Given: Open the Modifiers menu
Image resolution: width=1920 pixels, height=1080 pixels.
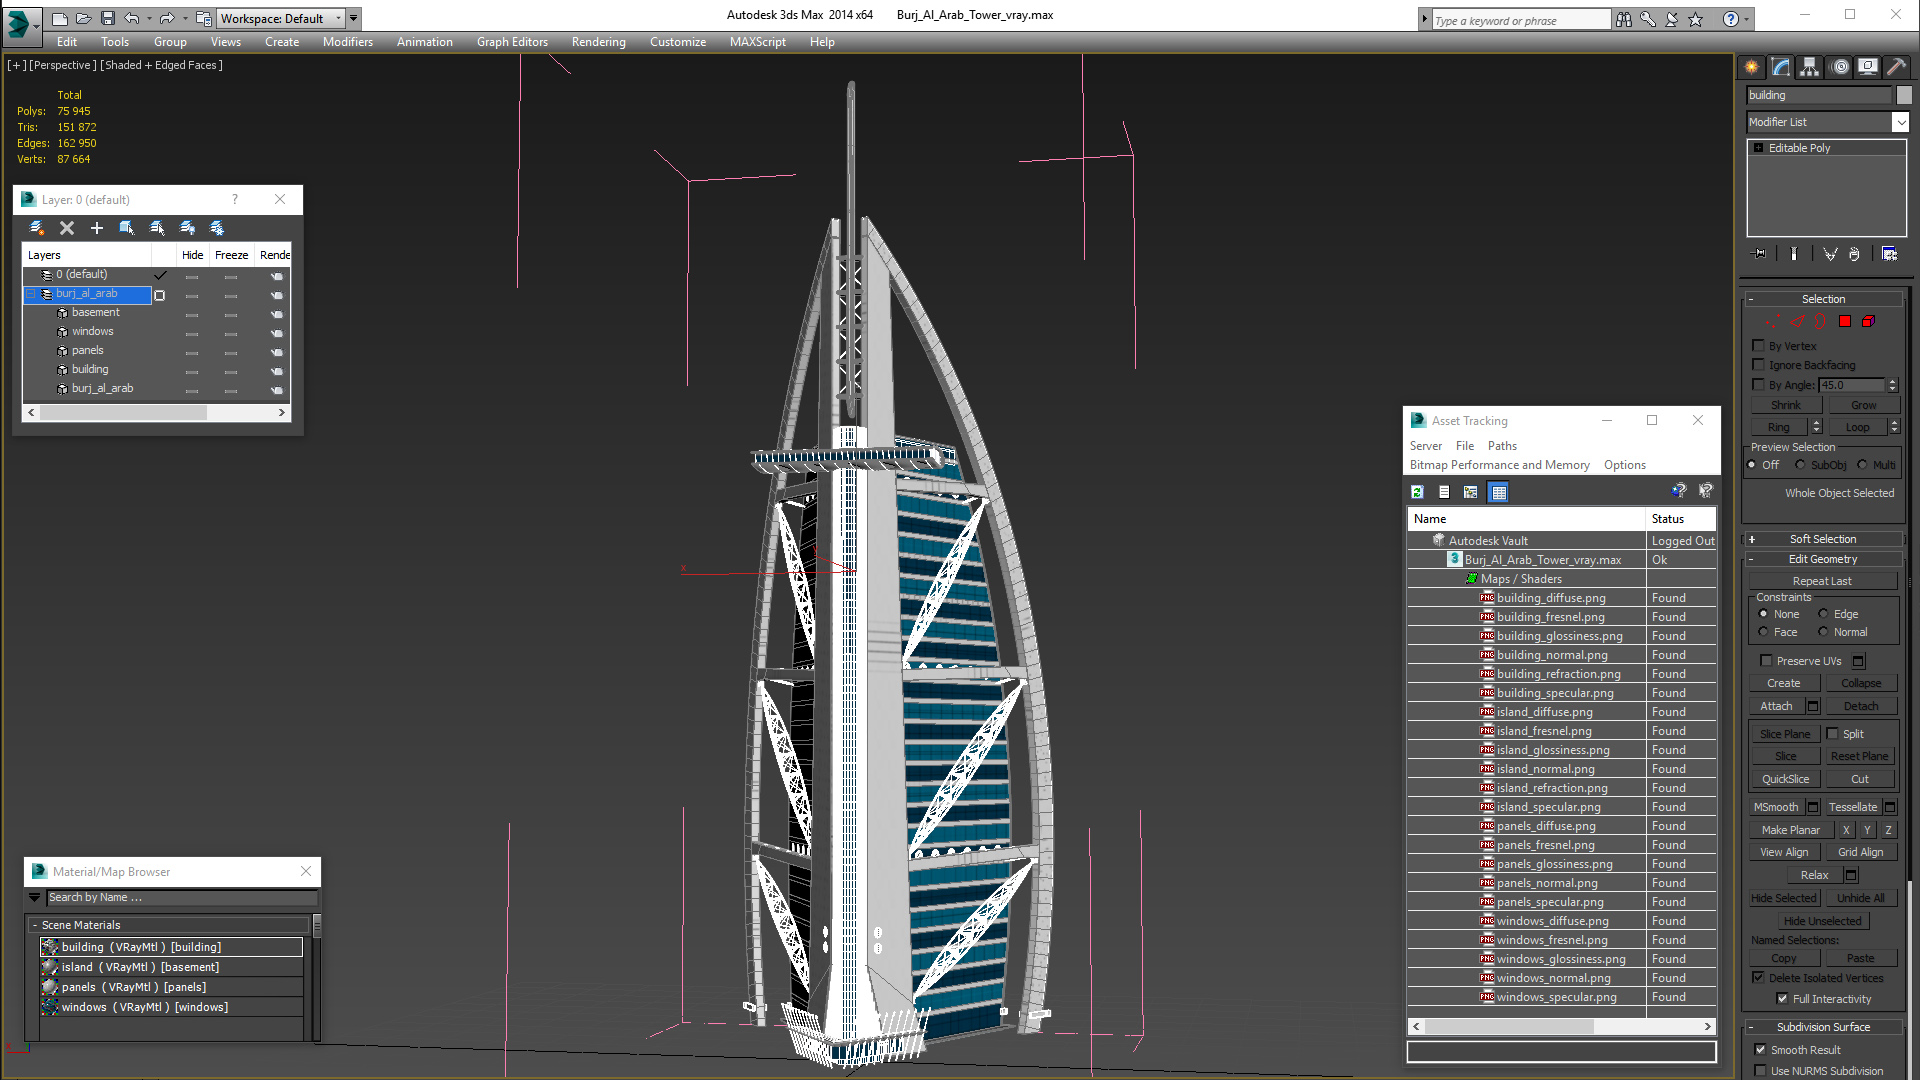Looking at the screenshot, I should point(347,42).
